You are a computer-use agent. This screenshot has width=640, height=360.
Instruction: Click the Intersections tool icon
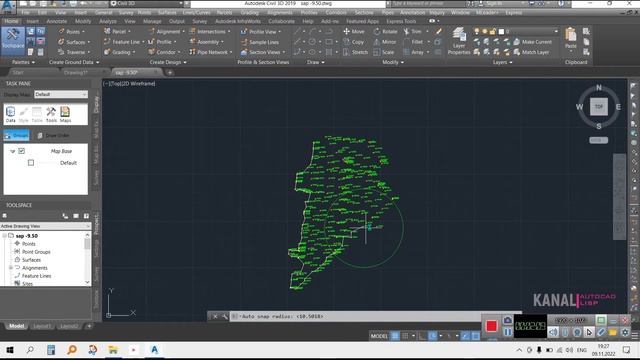192,31
